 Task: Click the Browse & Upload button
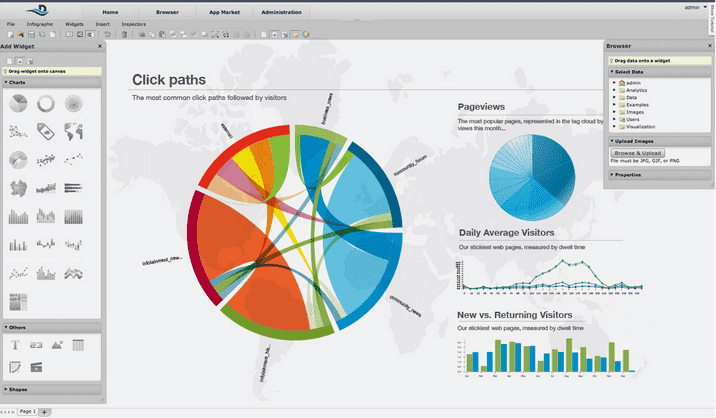tap(637, 152)
